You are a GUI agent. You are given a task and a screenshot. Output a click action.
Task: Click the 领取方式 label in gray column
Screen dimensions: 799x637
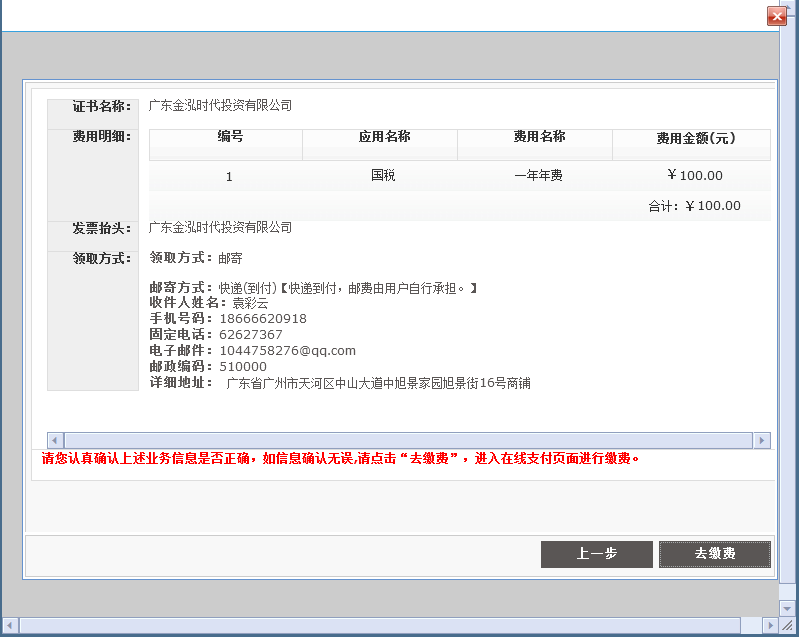101,258
